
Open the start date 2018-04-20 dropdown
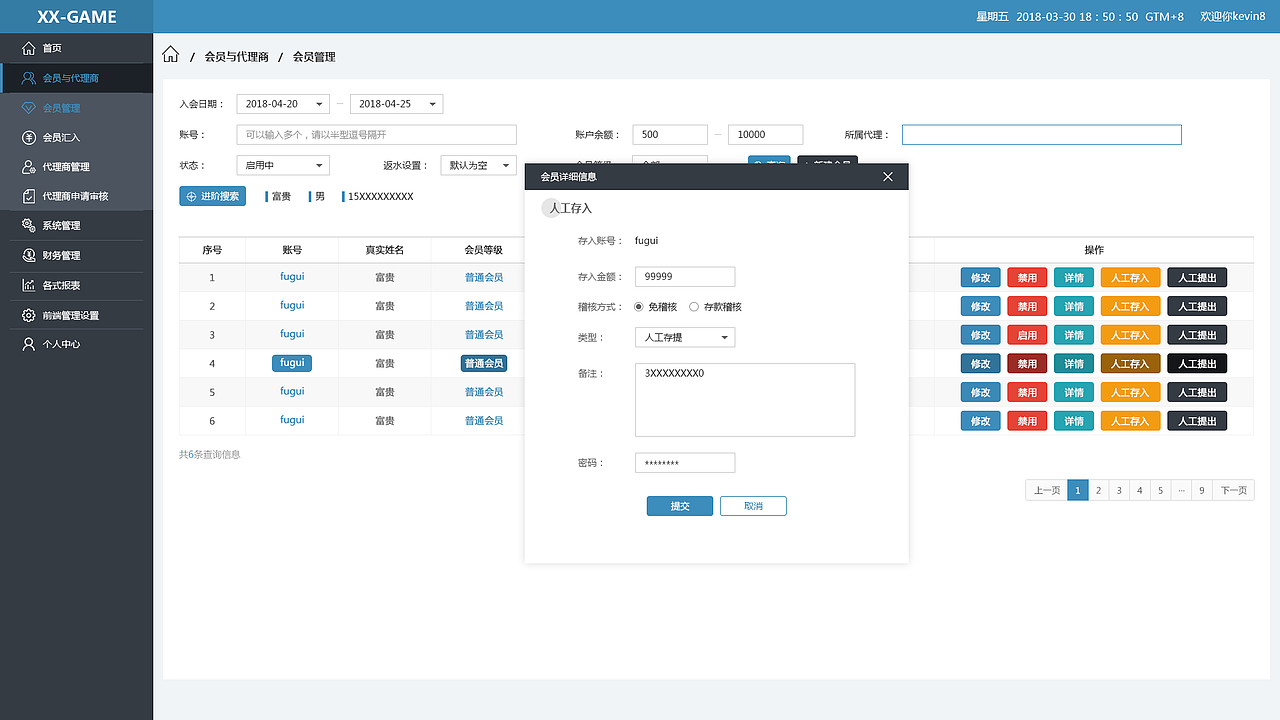click(x=283, y=104)
